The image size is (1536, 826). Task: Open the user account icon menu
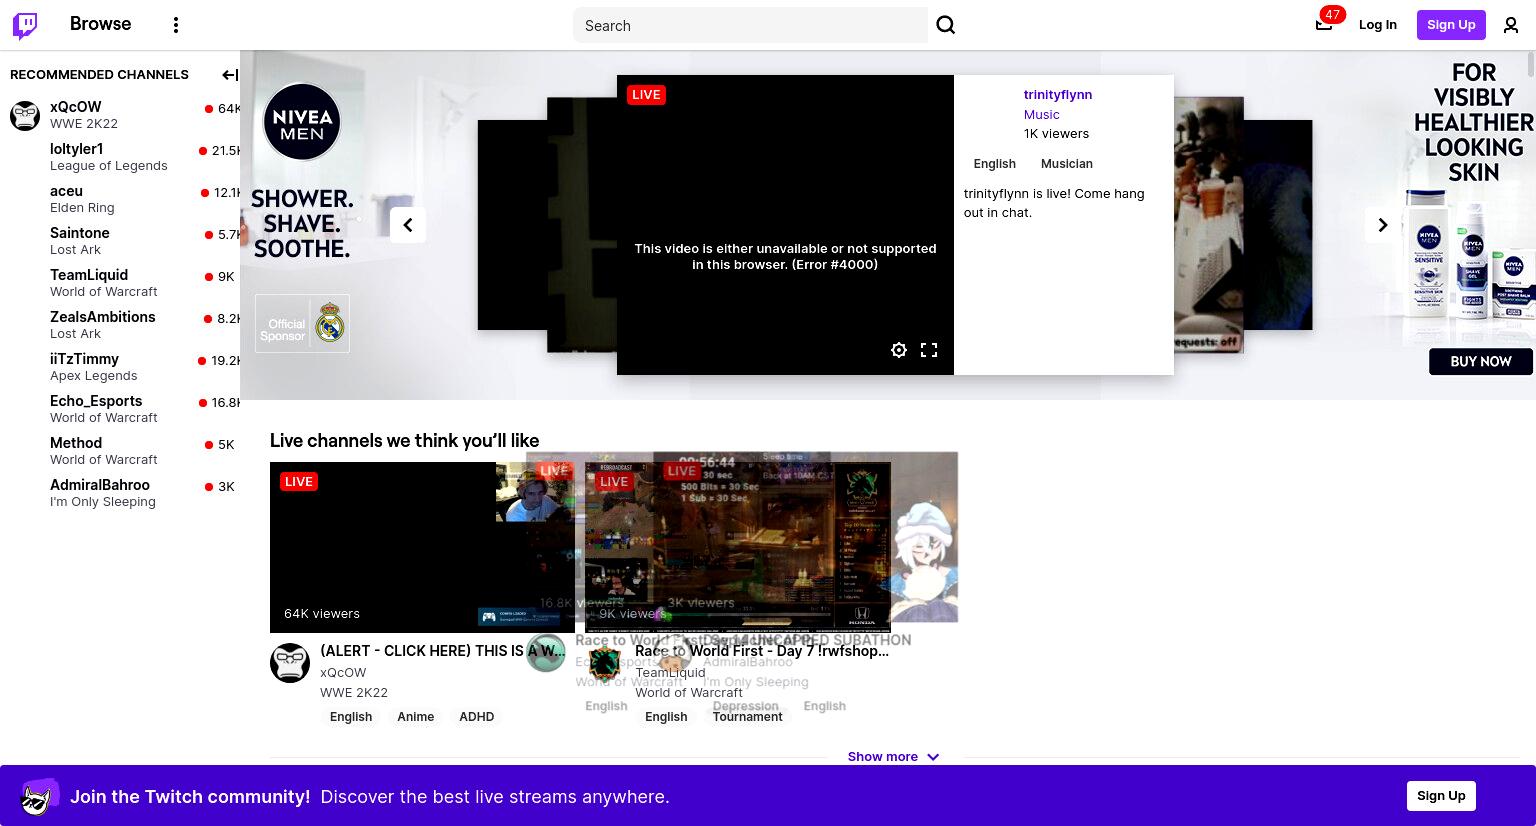point(1511,25)
